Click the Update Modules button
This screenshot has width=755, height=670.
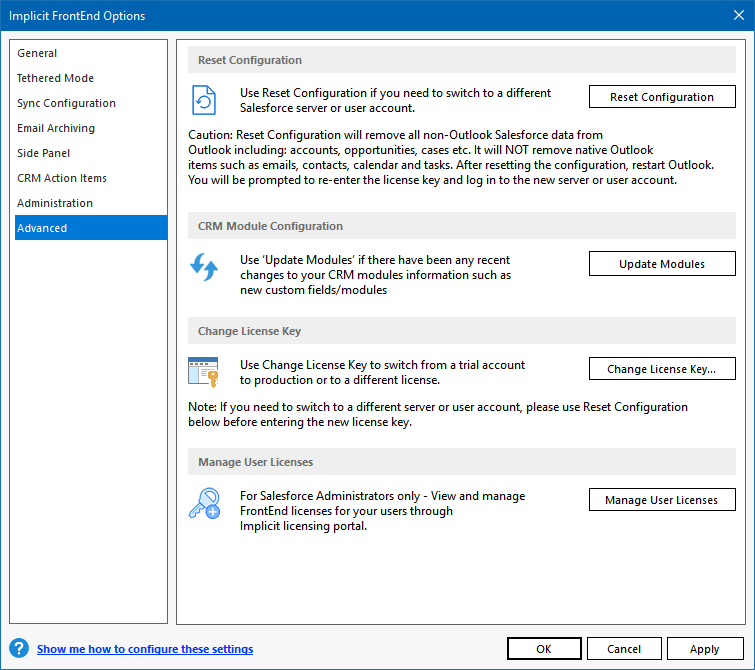662,264
